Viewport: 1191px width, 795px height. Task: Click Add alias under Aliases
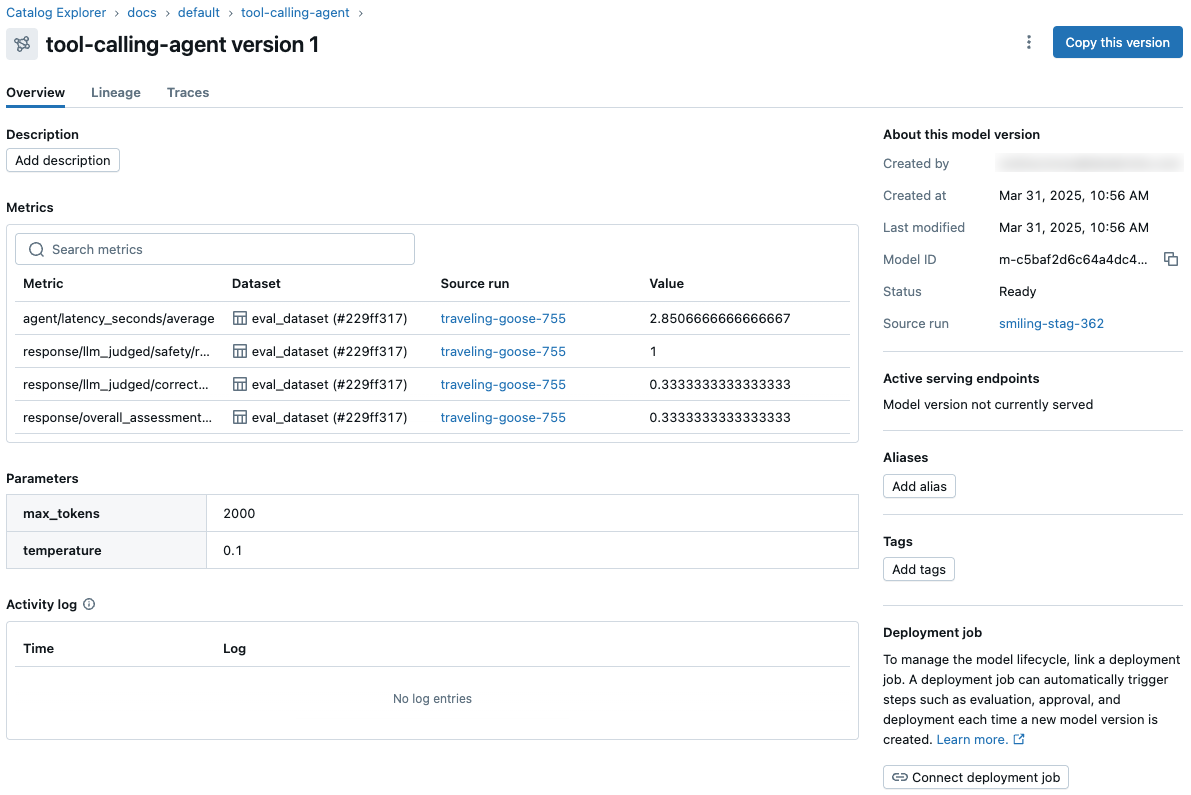tap(919, 486)
